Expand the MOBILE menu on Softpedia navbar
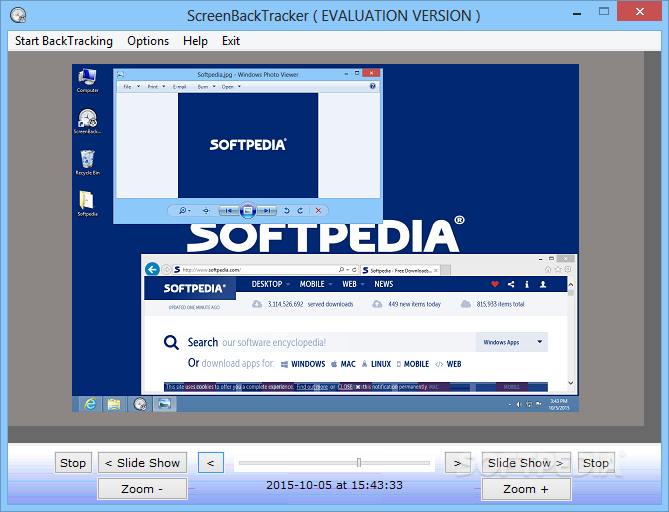669x512 pixels. click(x=316, y=284)
